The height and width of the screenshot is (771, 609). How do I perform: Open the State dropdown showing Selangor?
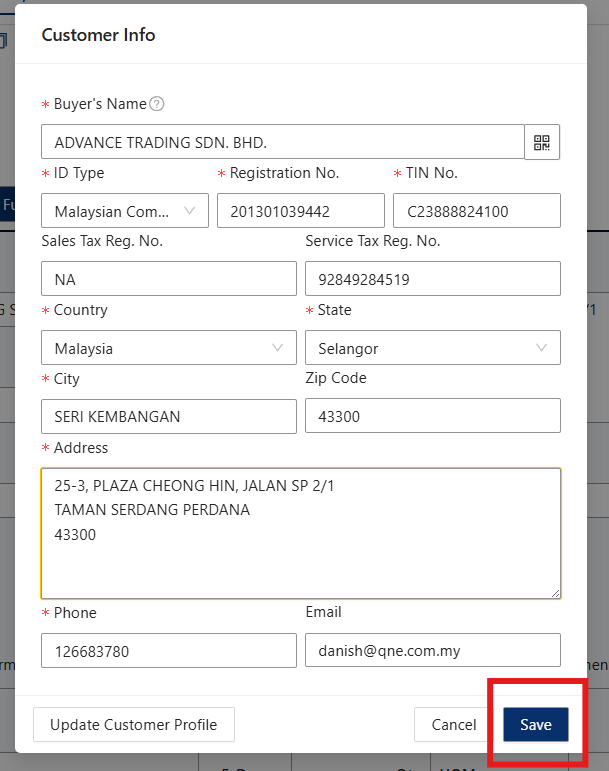pos(432,348)
